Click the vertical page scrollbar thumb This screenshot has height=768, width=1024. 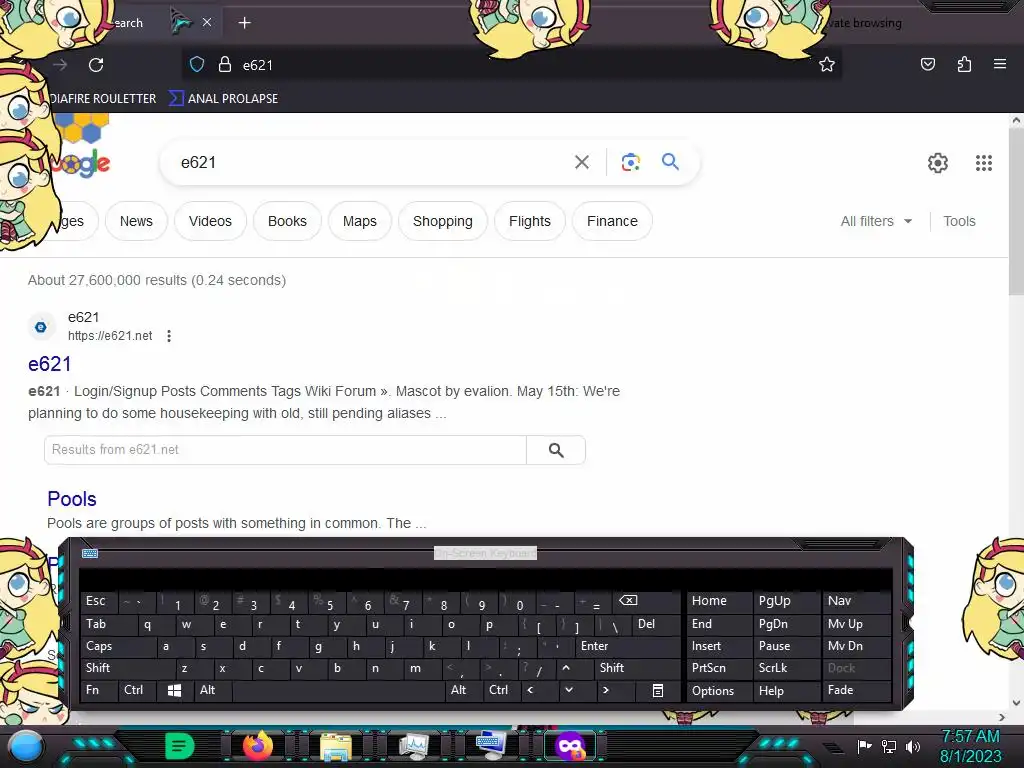1016,211
